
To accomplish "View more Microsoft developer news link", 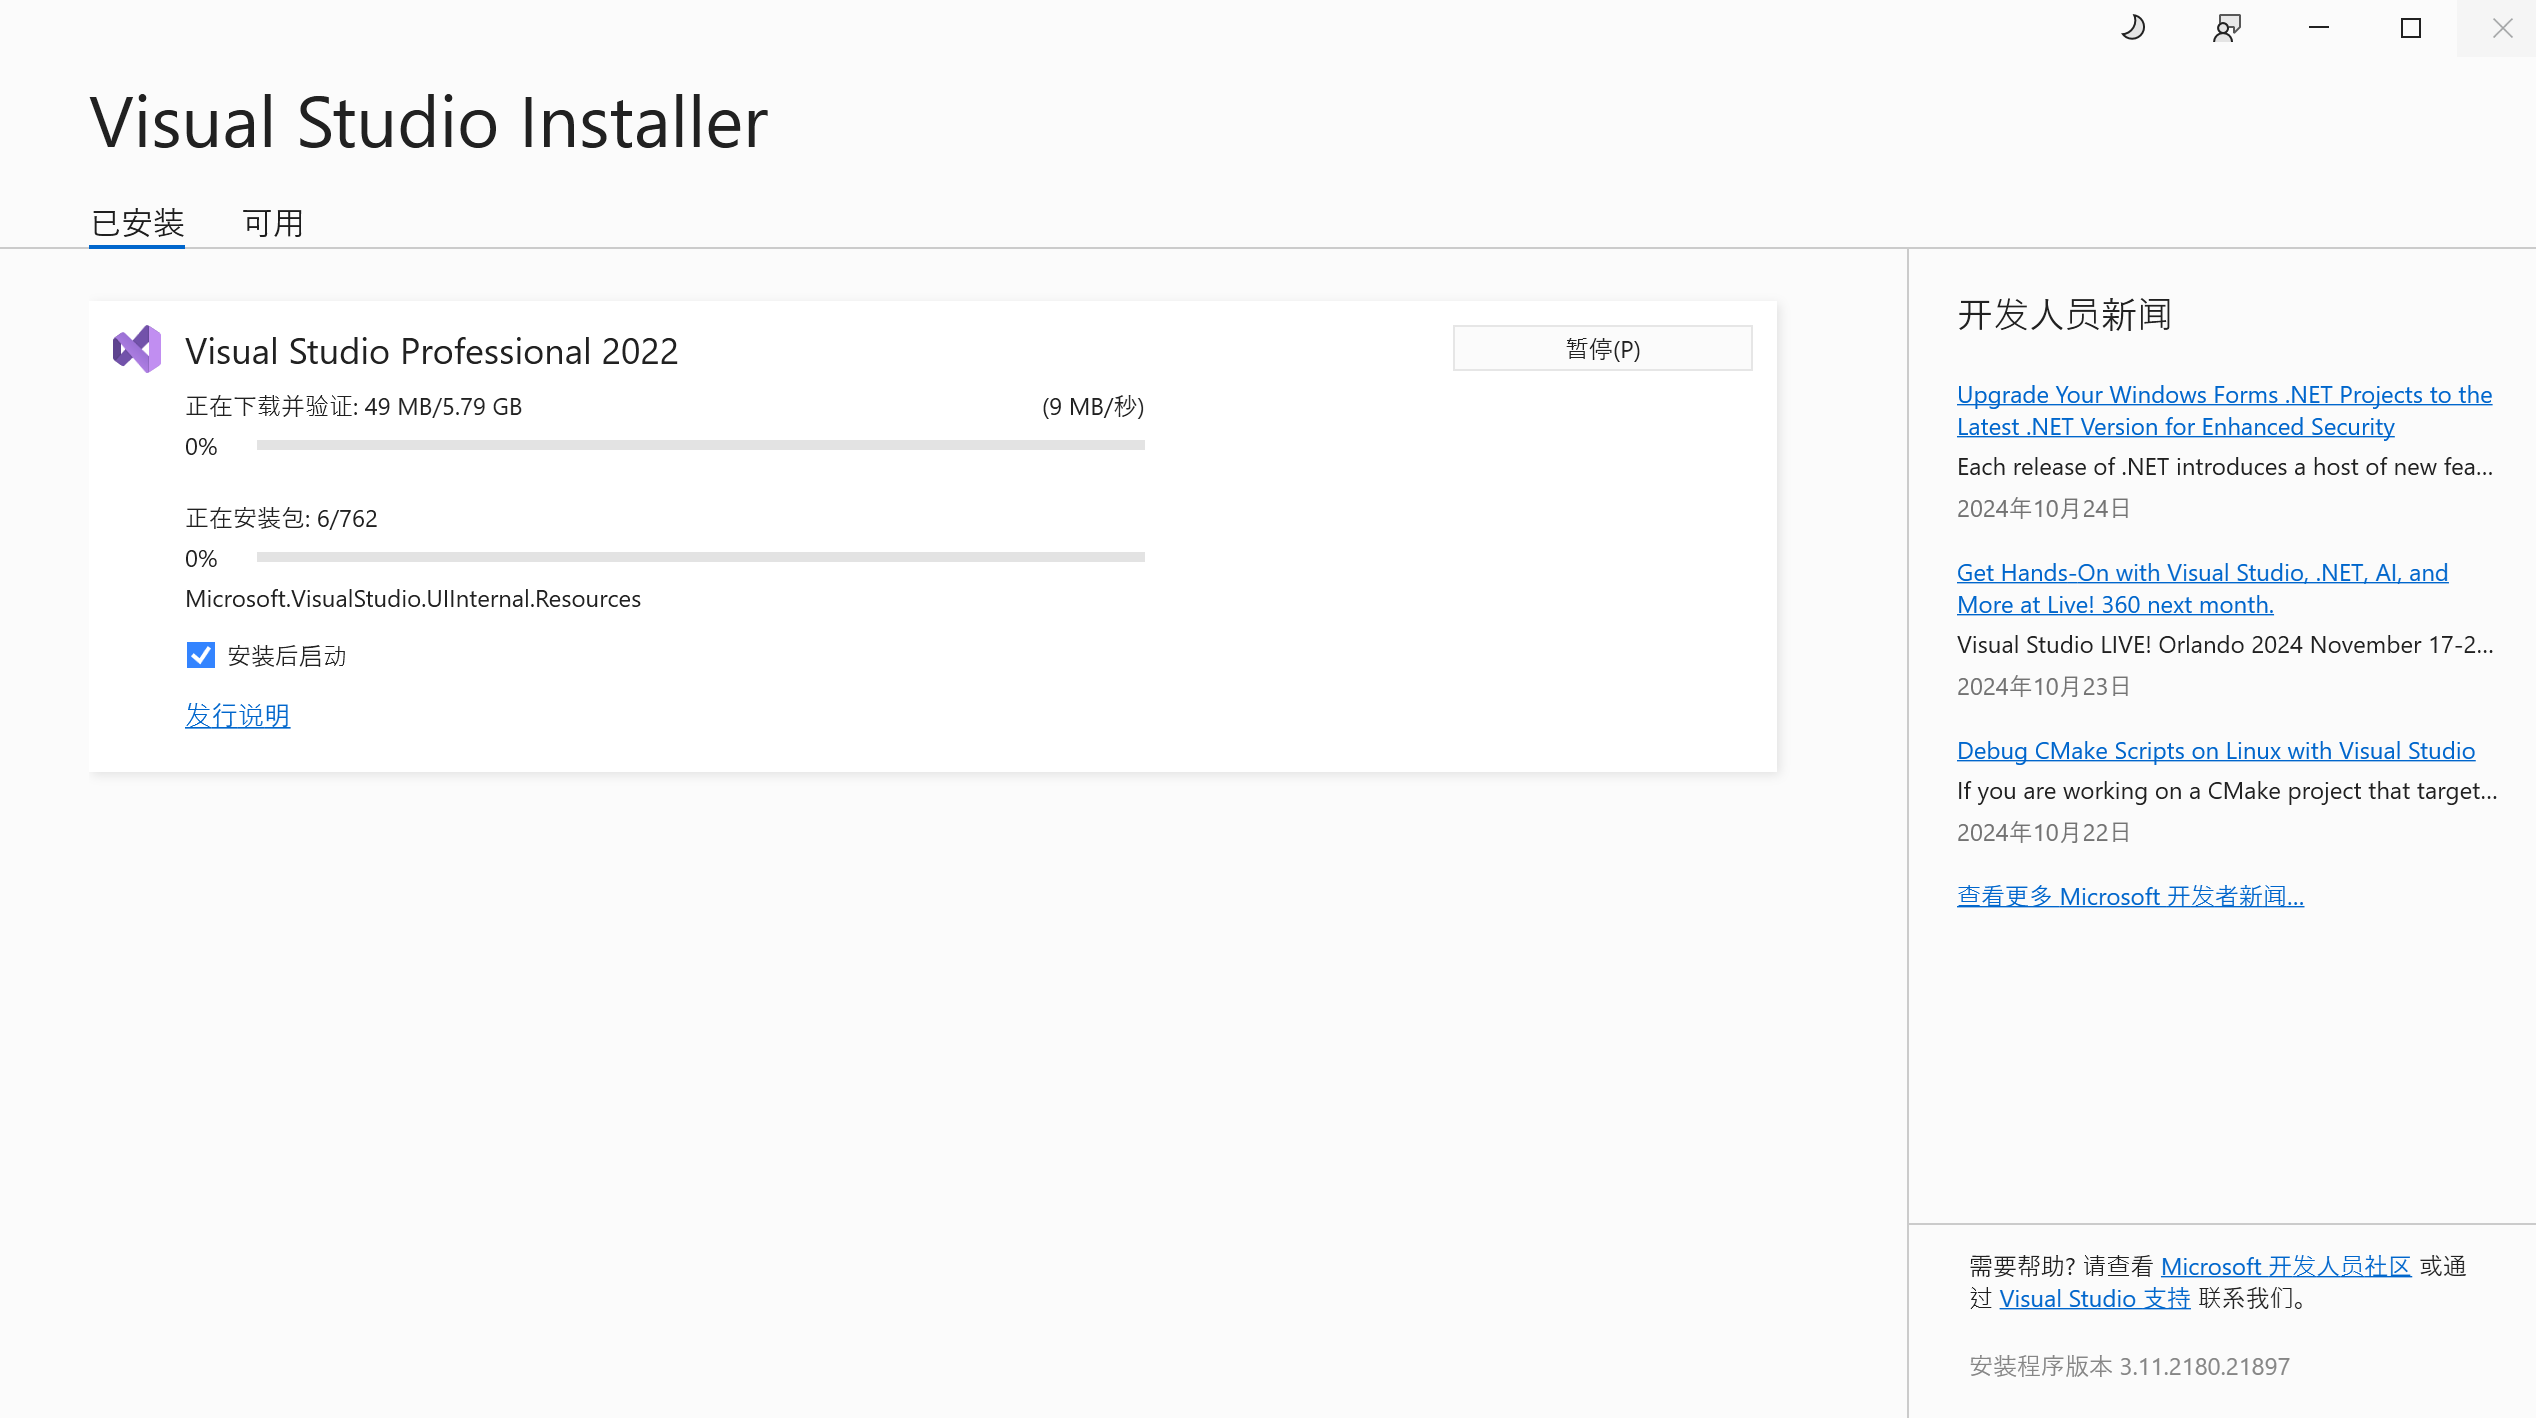I will click(x=2130, y=896).
